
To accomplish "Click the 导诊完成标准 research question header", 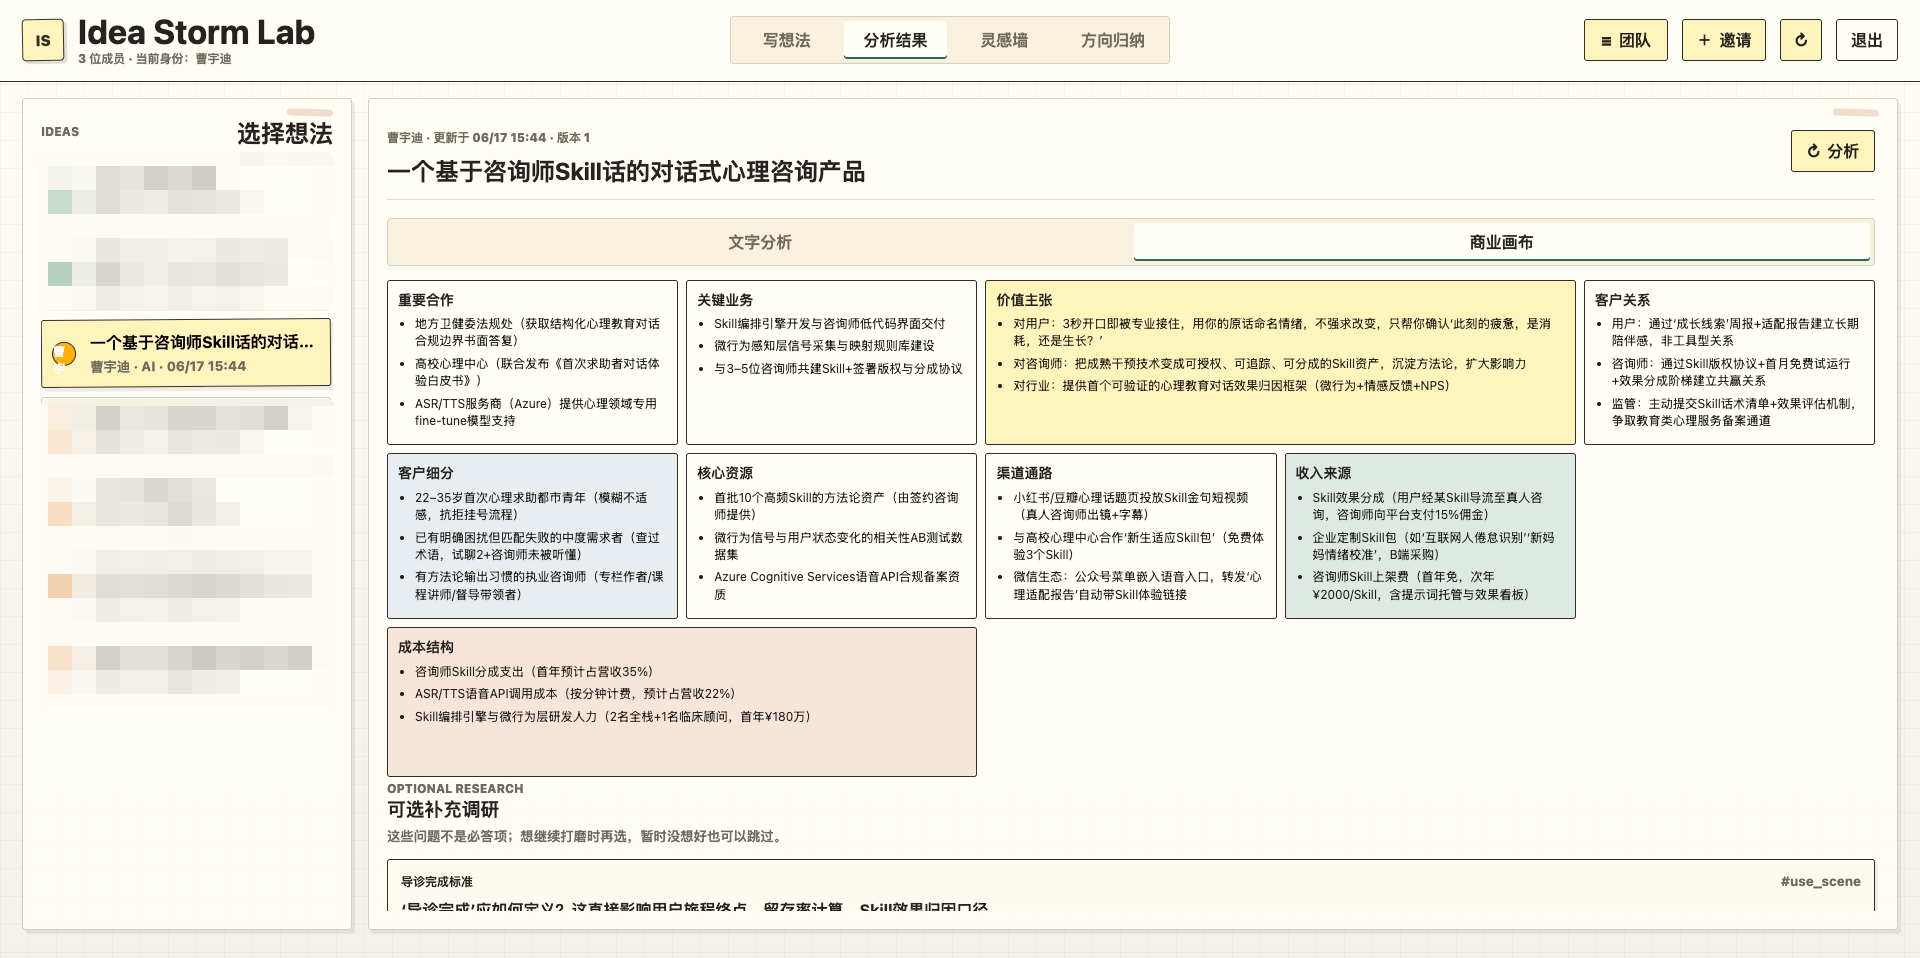I will [x=437, y=881].
